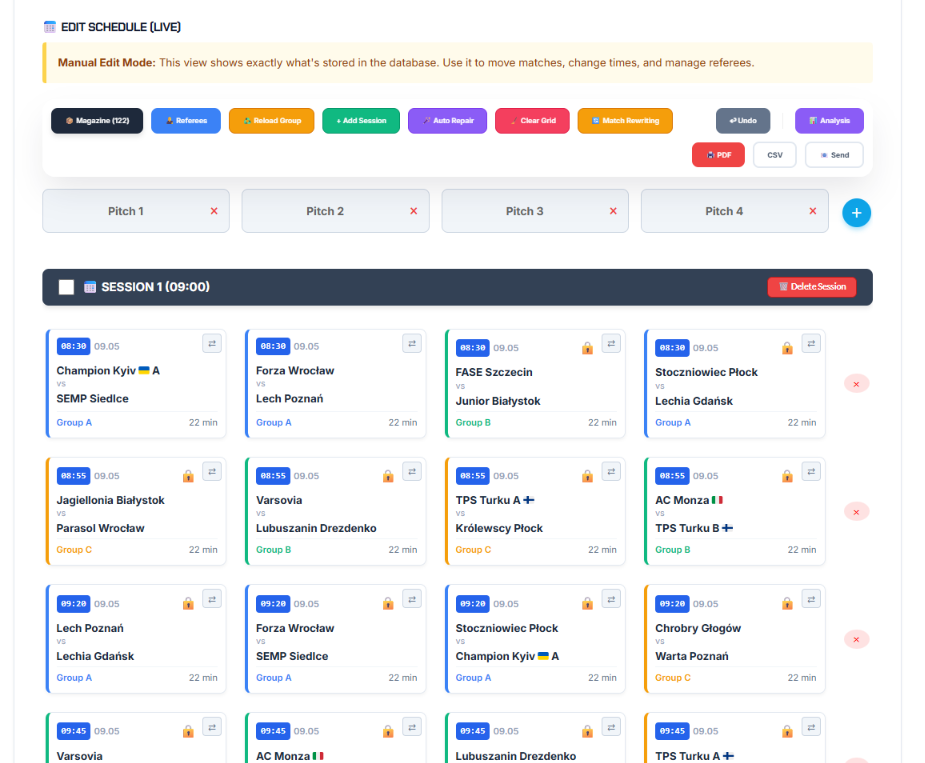
Task: Tick the Session 1 header checkbox
Action: coord(67,287)
